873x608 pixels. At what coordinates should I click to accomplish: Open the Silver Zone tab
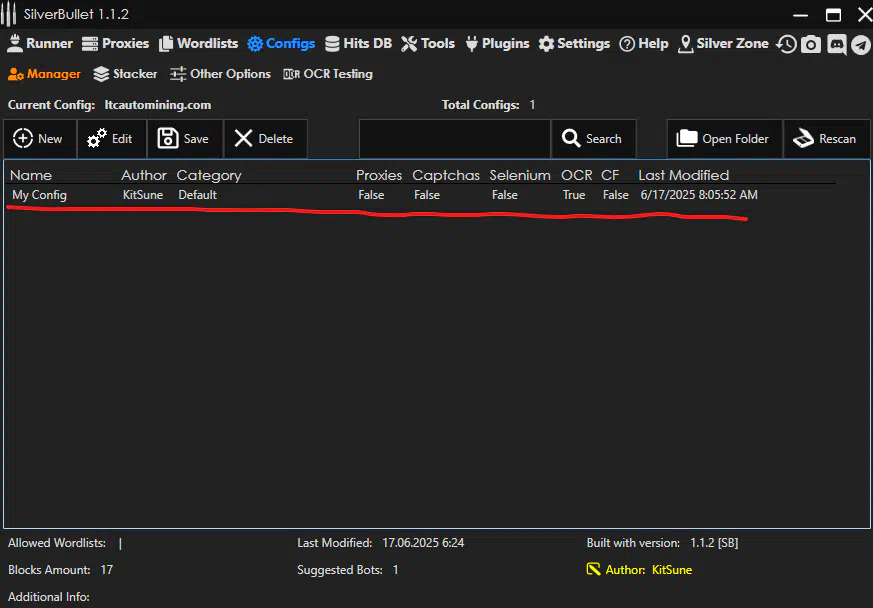coord(723,43)
